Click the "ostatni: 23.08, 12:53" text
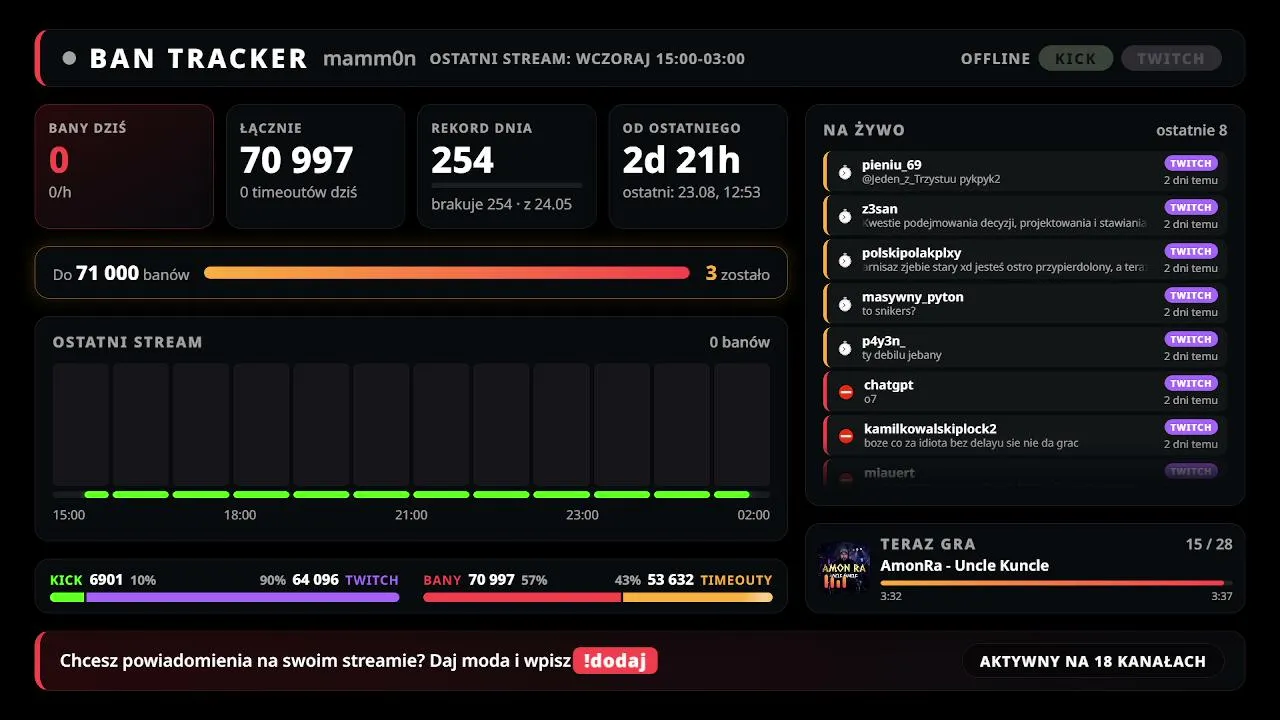 click(691, 192)
